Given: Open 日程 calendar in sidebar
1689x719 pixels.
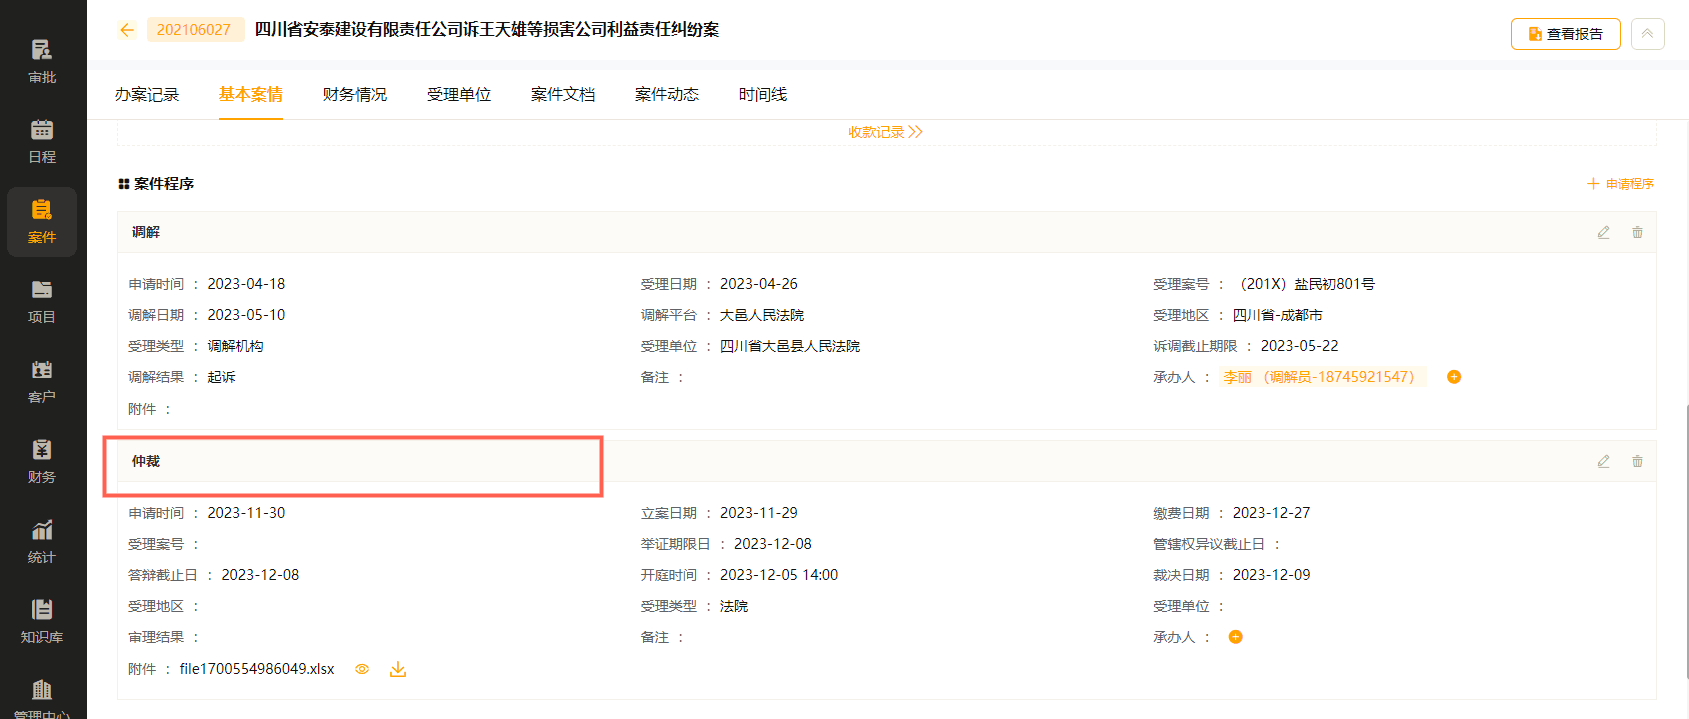Looking at the screenshot, I should [x=42, y=141].
